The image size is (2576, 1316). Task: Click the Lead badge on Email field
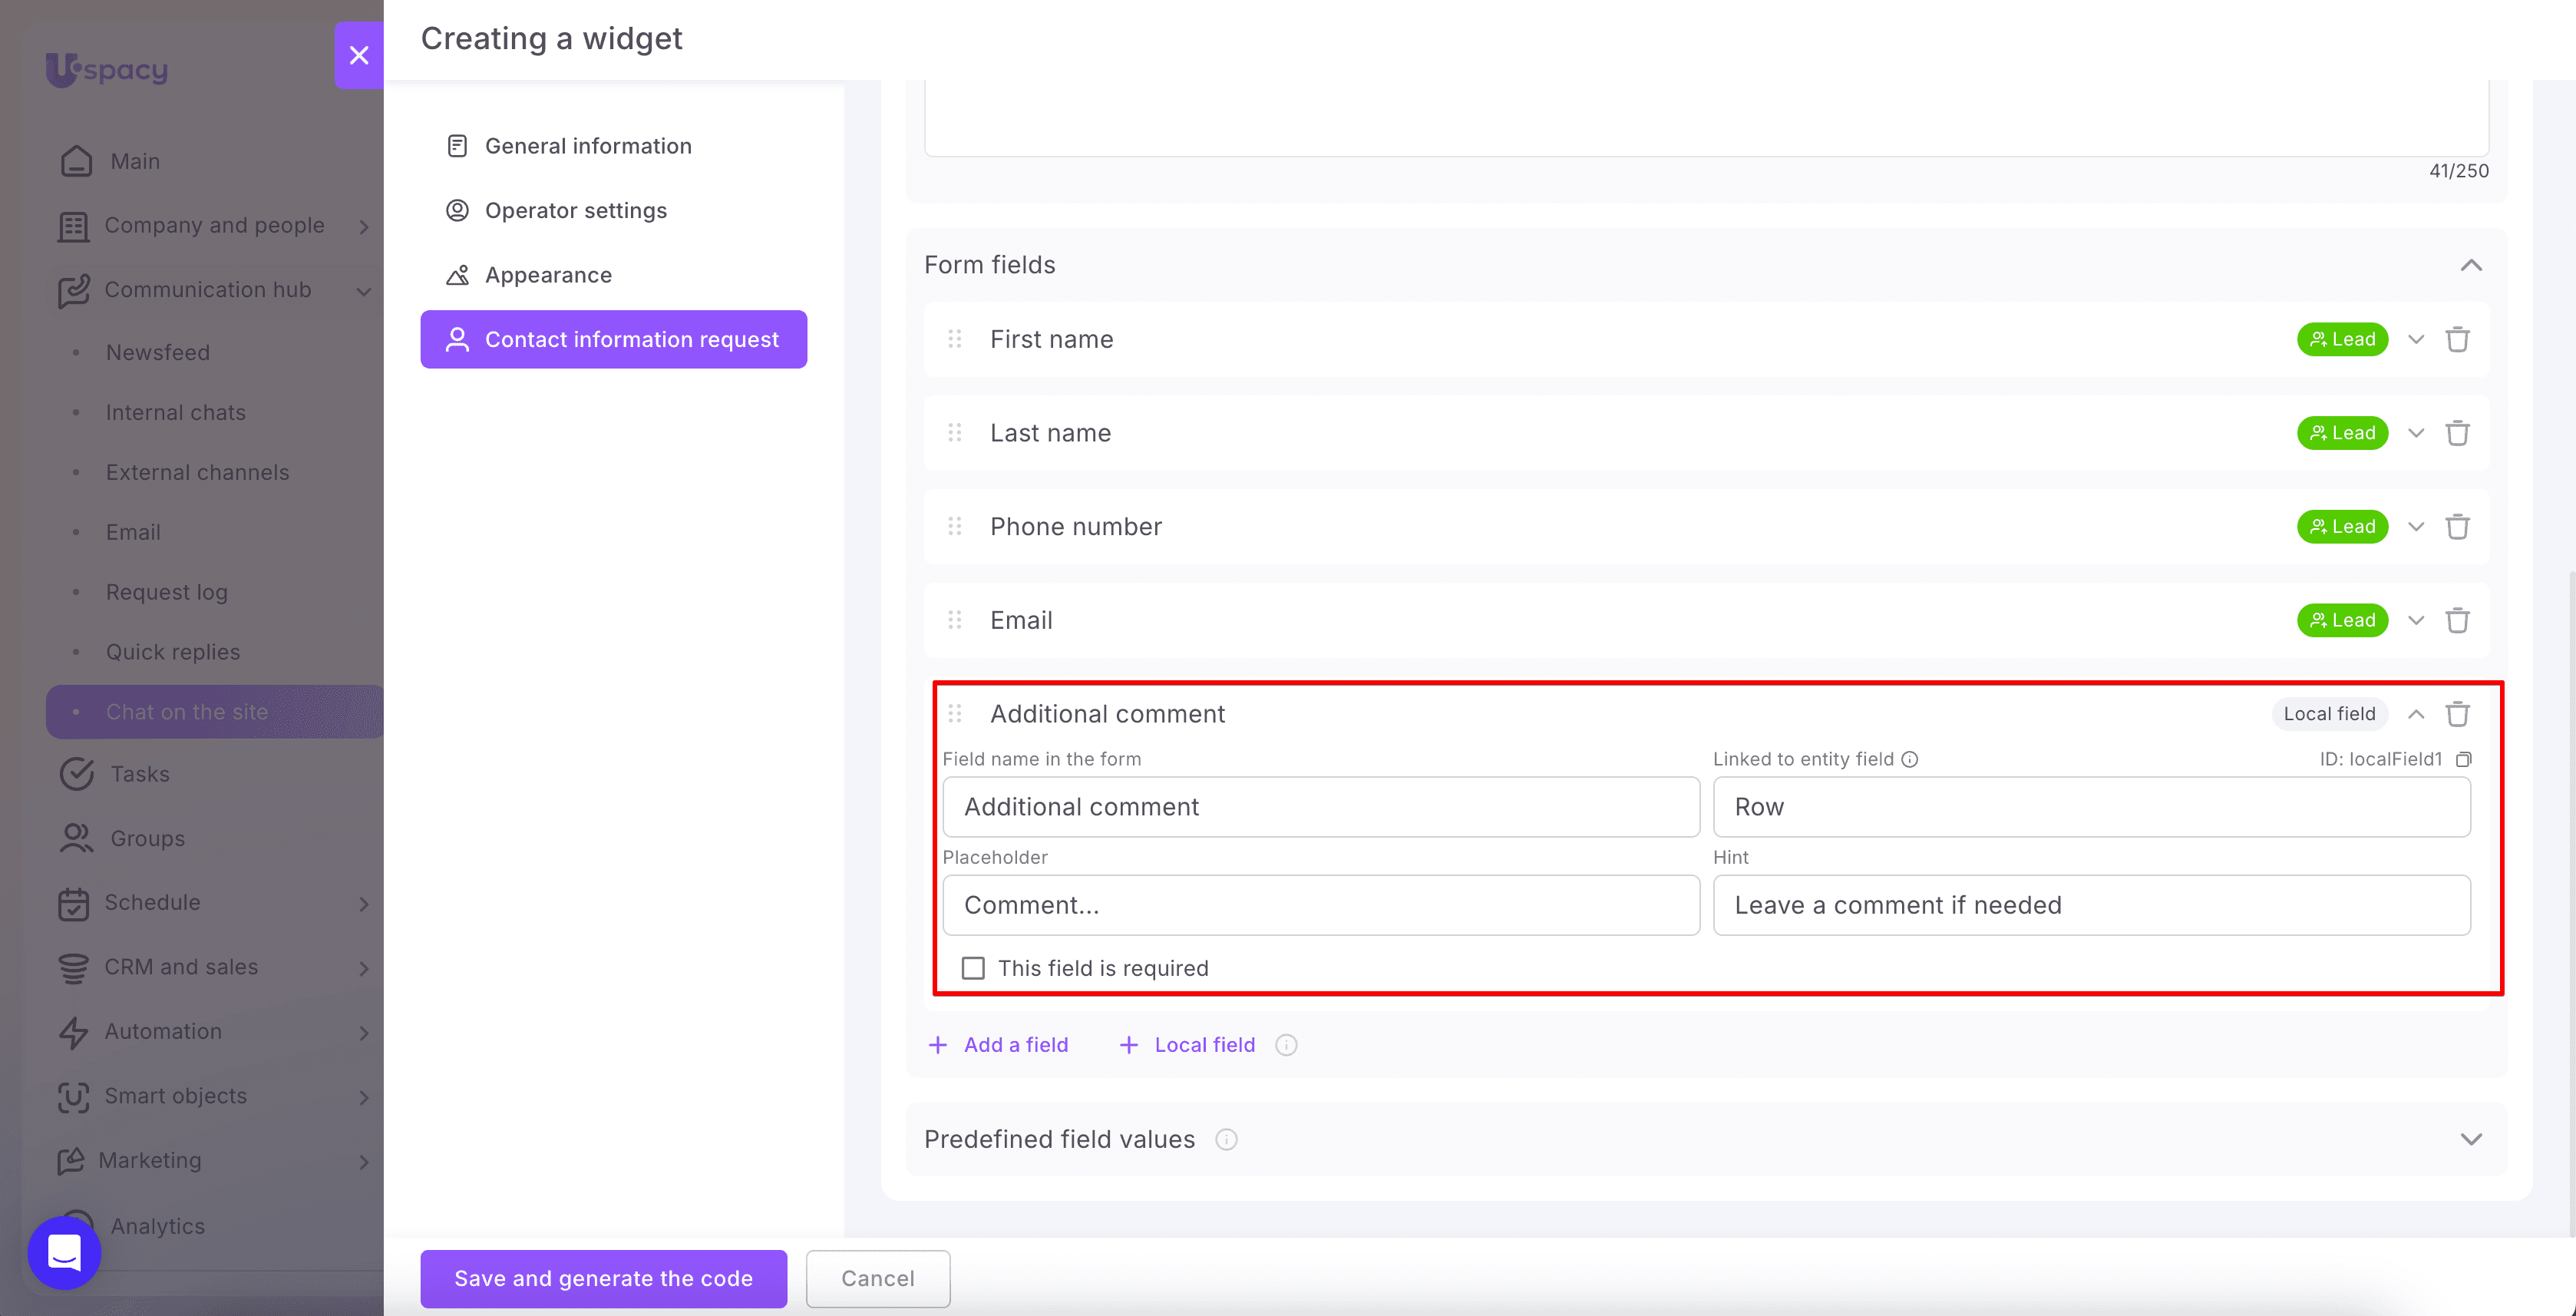coord(2342,621)
